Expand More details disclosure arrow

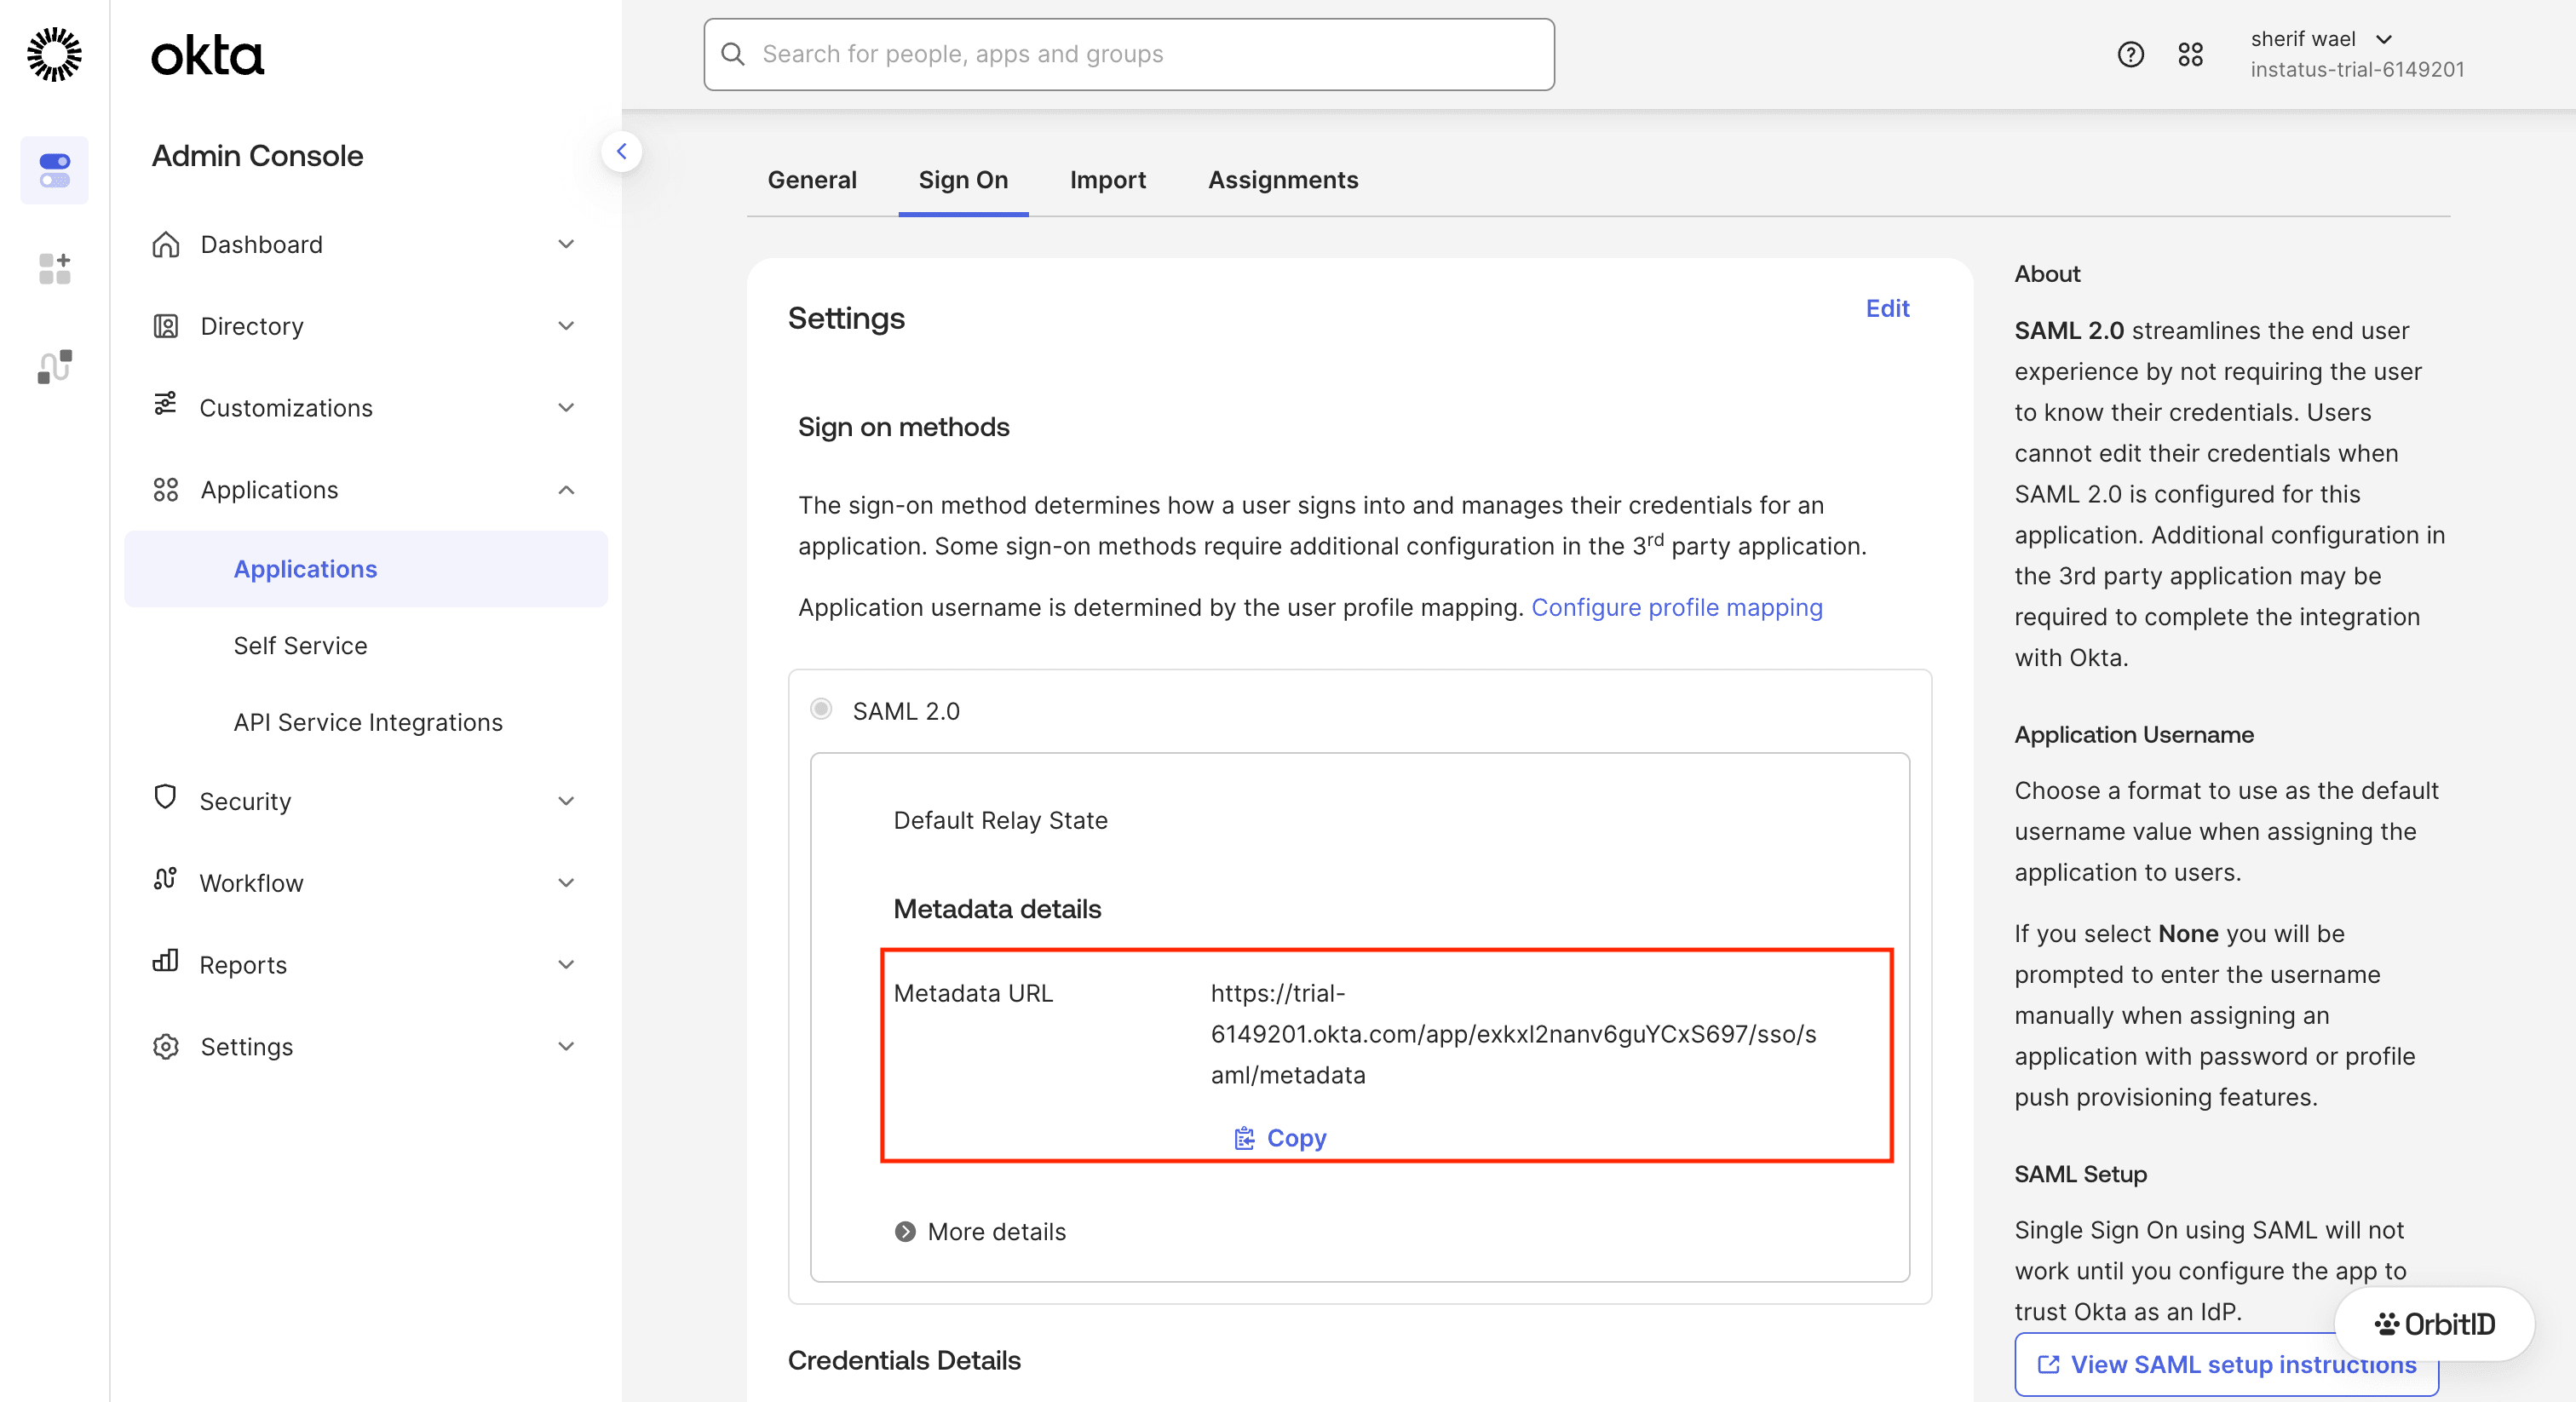(x=905, y=1232)
